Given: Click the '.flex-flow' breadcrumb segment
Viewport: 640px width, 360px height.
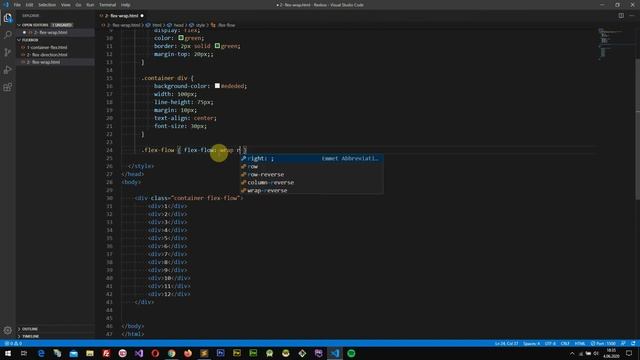Looking at the screenshot, I should click(x=224, y=25).
